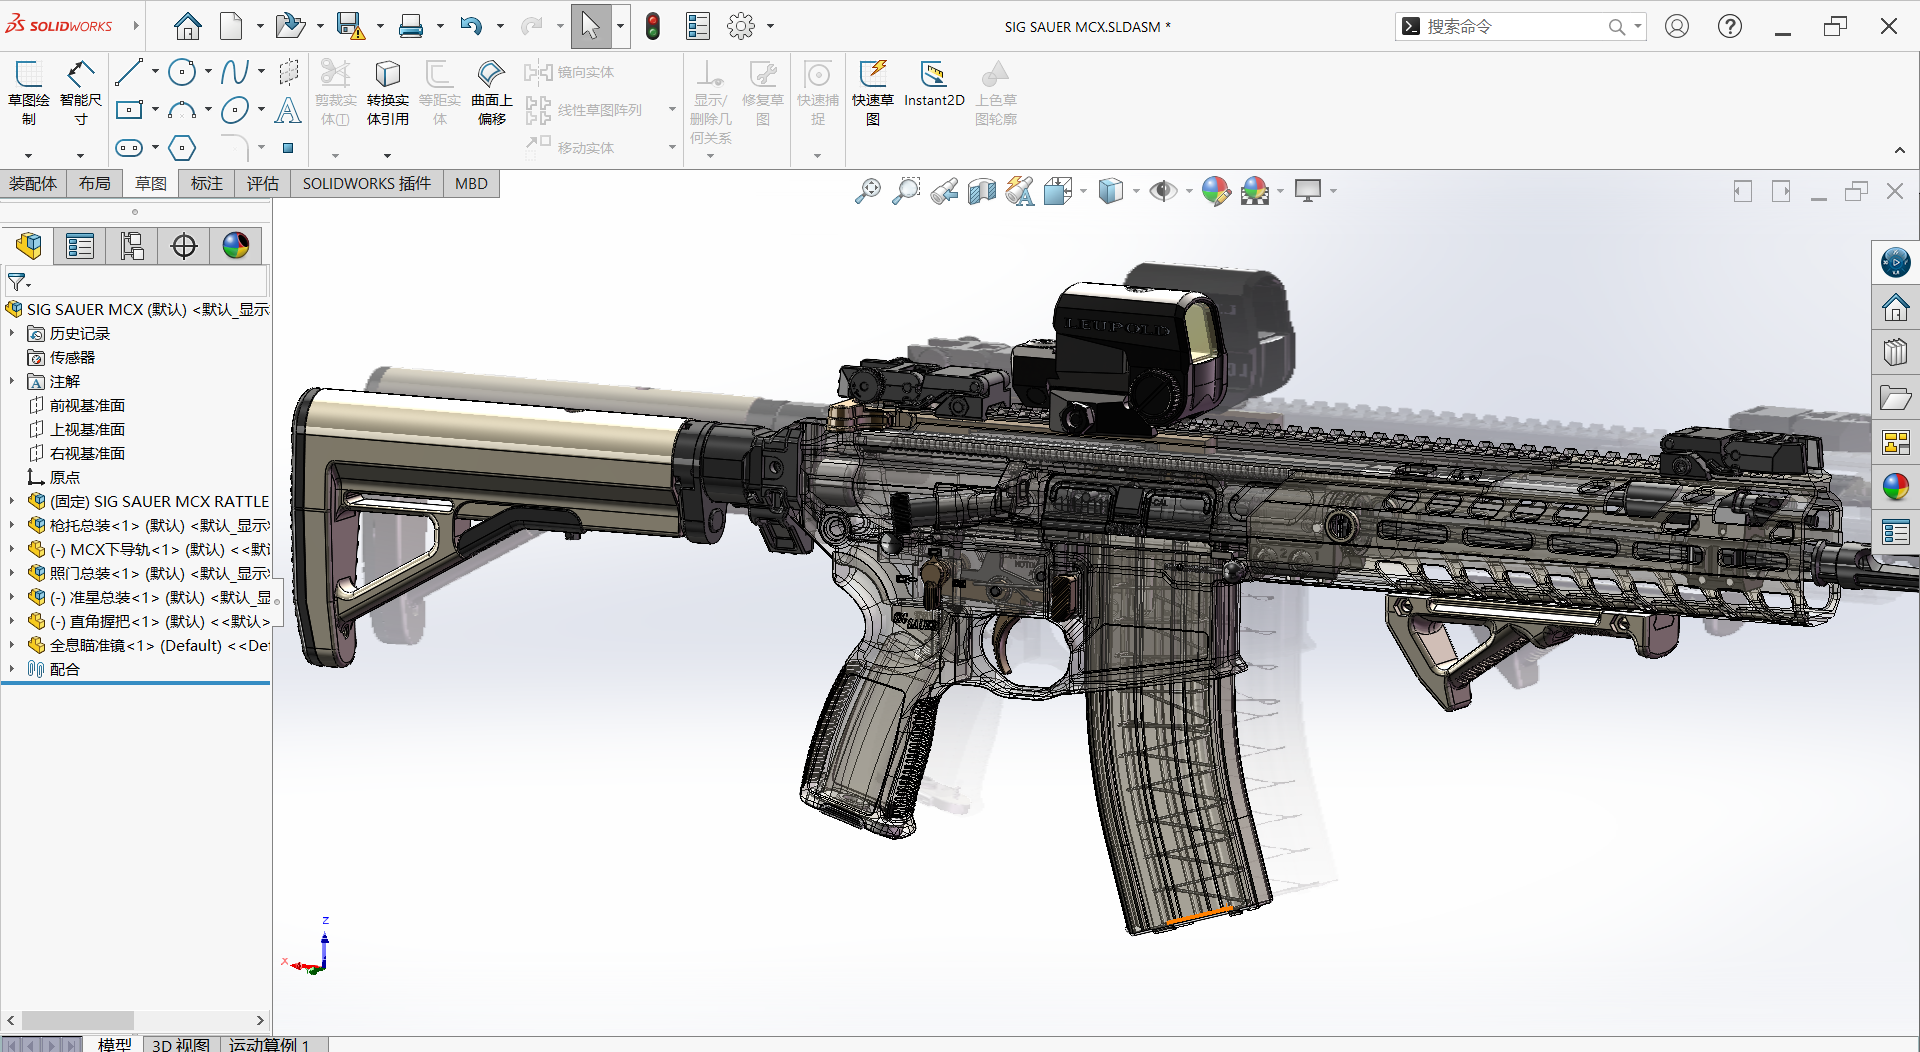1920x1052 pixels.
Task: Click Smart Dimension (智能尺寸) tool
Action: 81,92
